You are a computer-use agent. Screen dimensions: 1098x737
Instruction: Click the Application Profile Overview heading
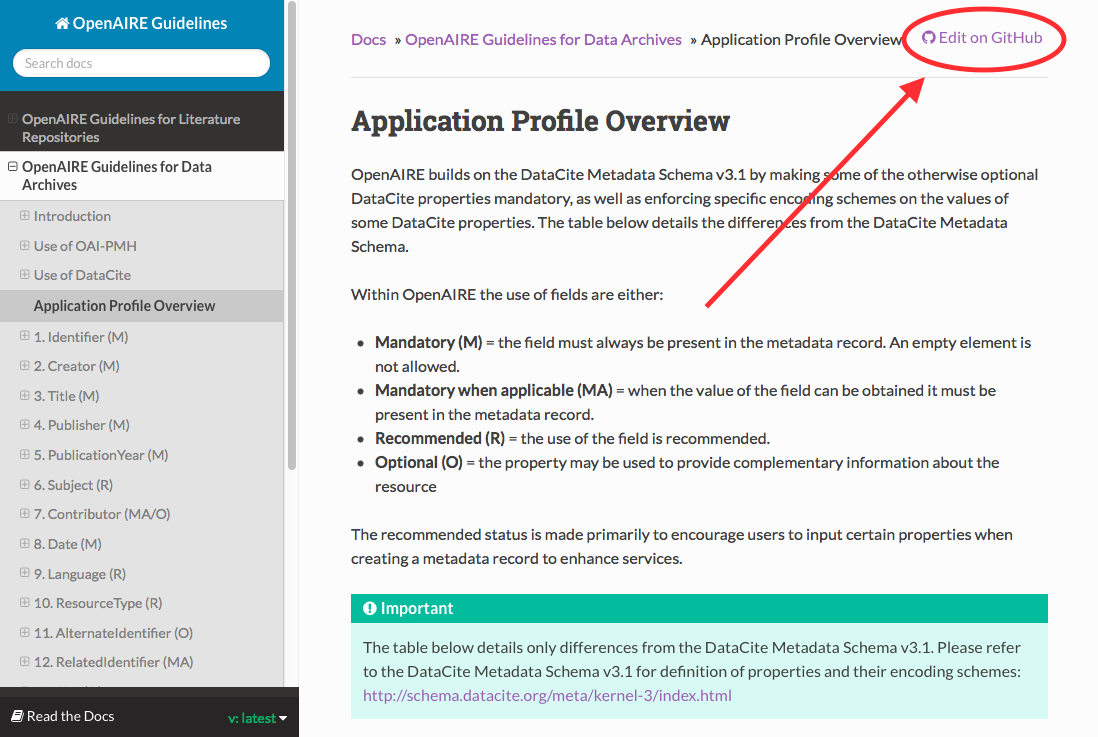(540, 120)
